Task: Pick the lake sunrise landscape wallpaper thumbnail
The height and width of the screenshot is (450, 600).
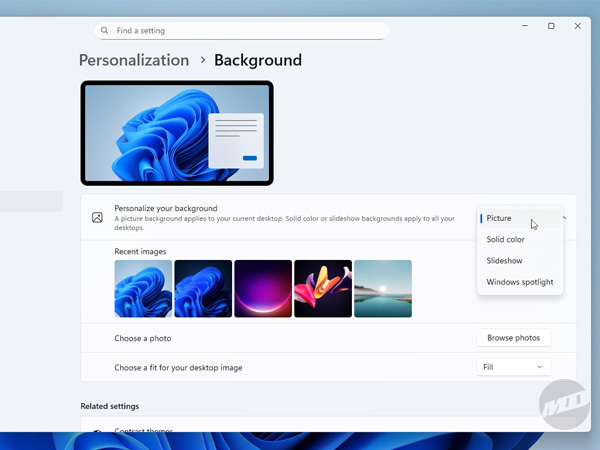Action: pyautogui.click(x=383, y=289)
